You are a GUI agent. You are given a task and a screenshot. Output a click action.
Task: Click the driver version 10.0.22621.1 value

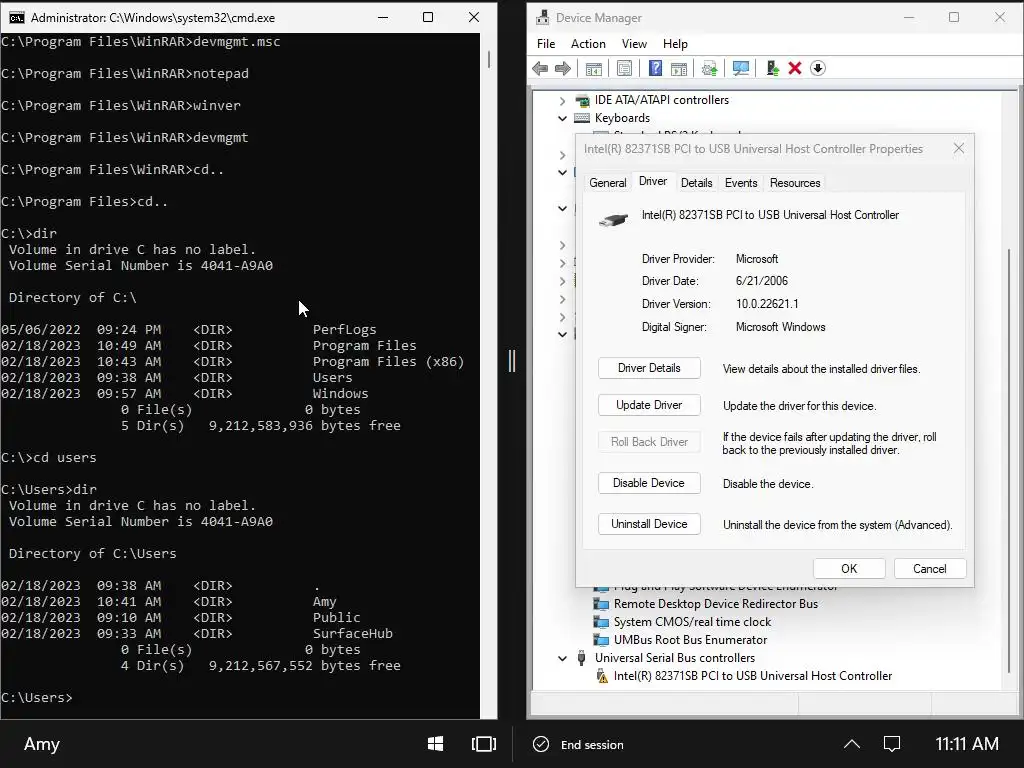(x=767, y=304)
